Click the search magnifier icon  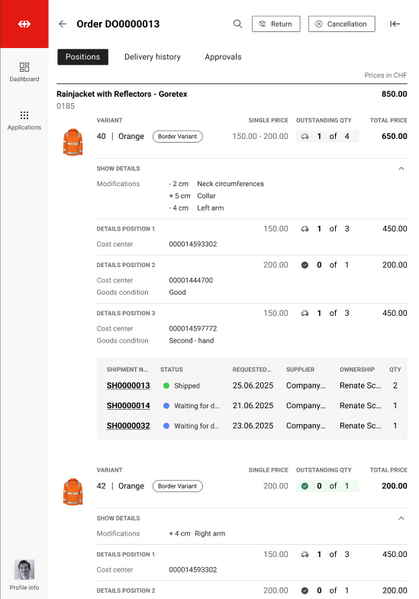238,24
